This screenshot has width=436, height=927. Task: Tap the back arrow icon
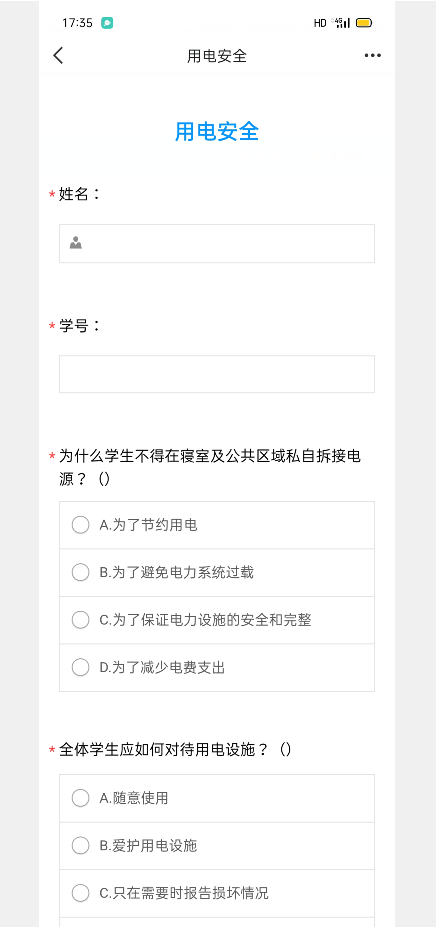coord(58,56)
